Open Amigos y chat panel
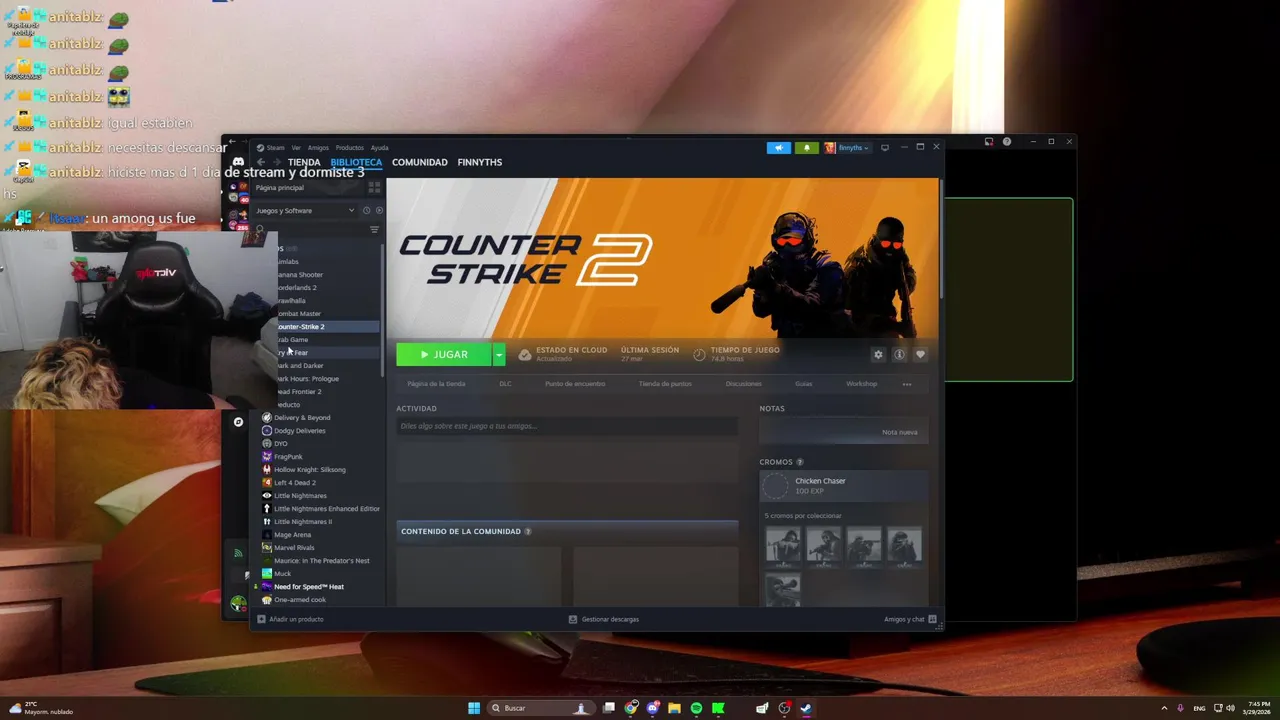 910,619
